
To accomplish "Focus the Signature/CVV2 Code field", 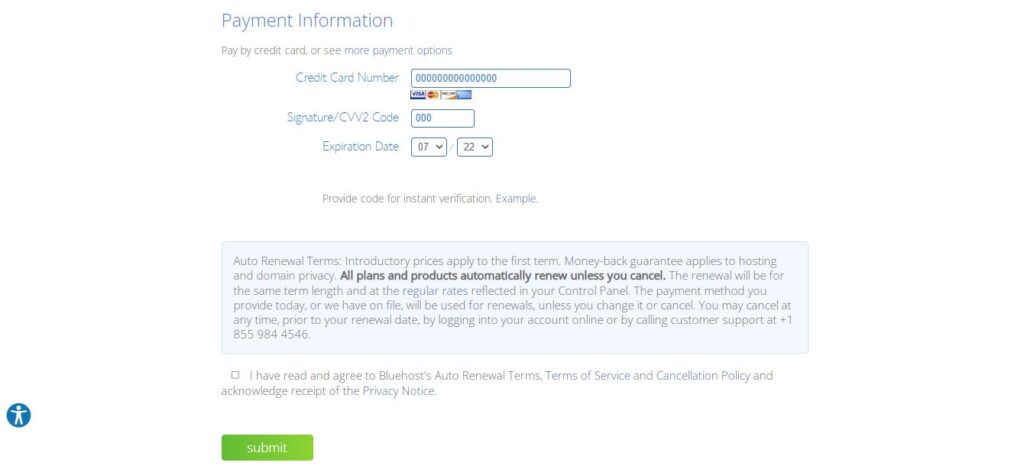I will [x=443, y=118].
